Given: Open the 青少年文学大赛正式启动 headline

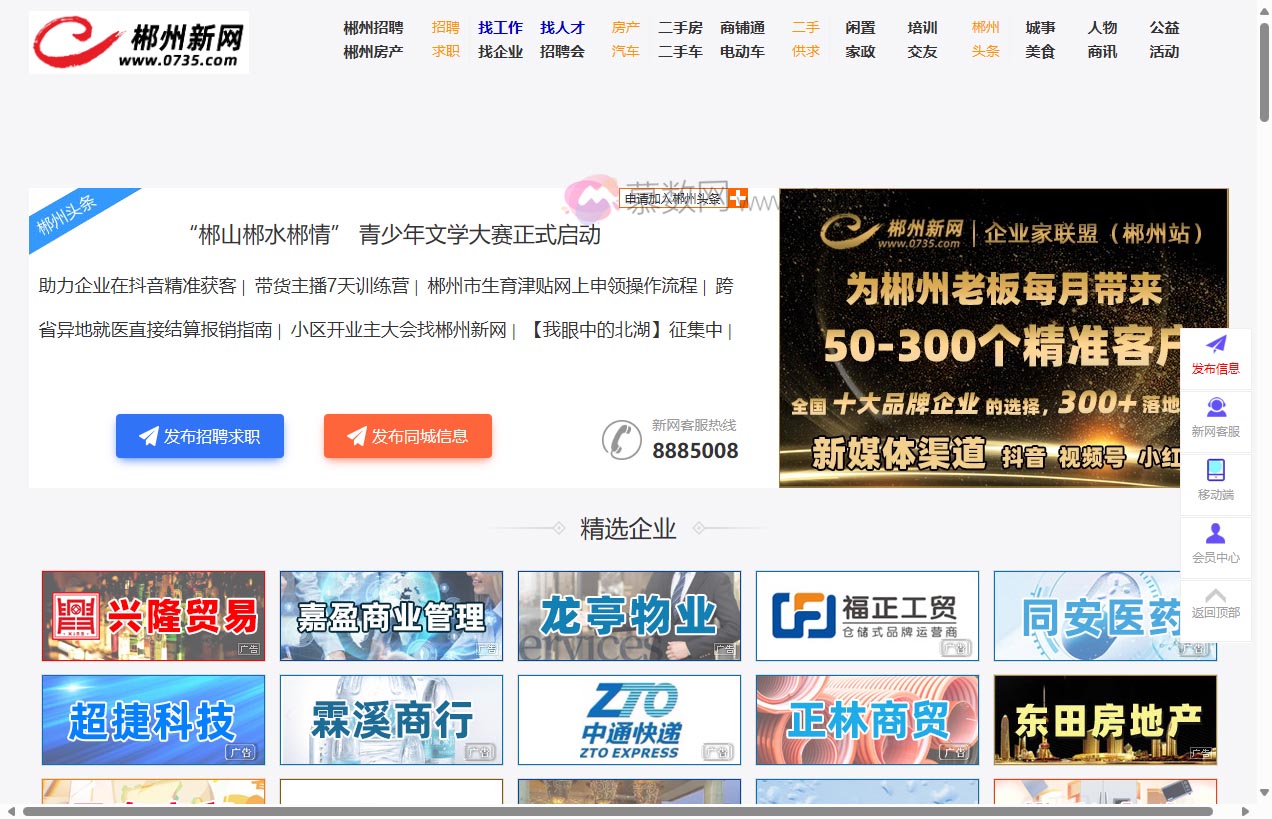Looking at the screenshot, I should [395, 235].
